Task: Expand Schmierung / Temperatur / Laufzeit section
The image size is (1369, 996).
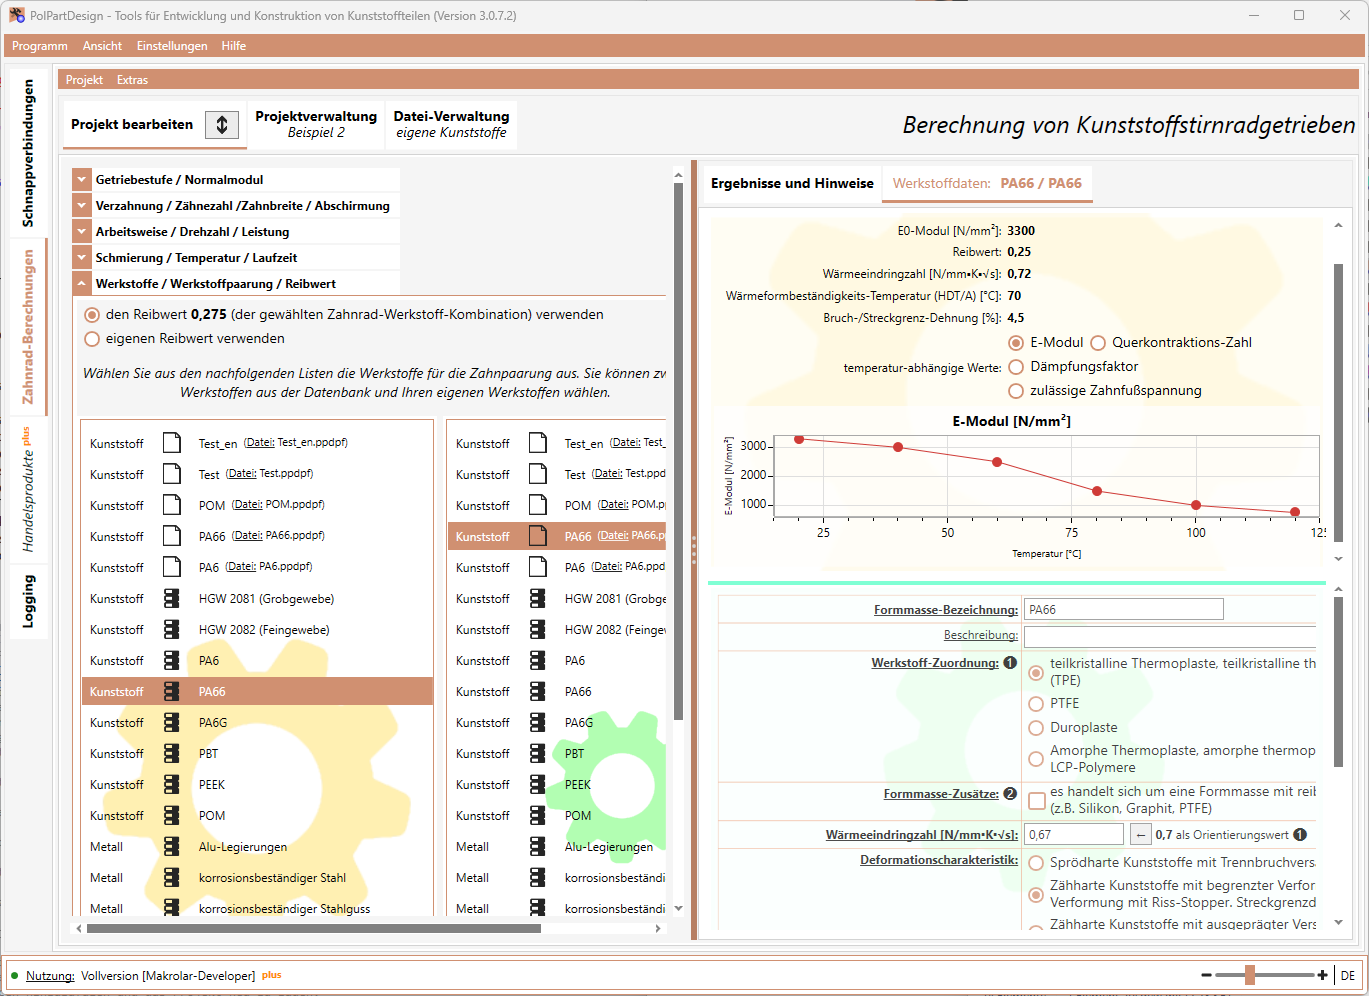Action: point(81,258)
